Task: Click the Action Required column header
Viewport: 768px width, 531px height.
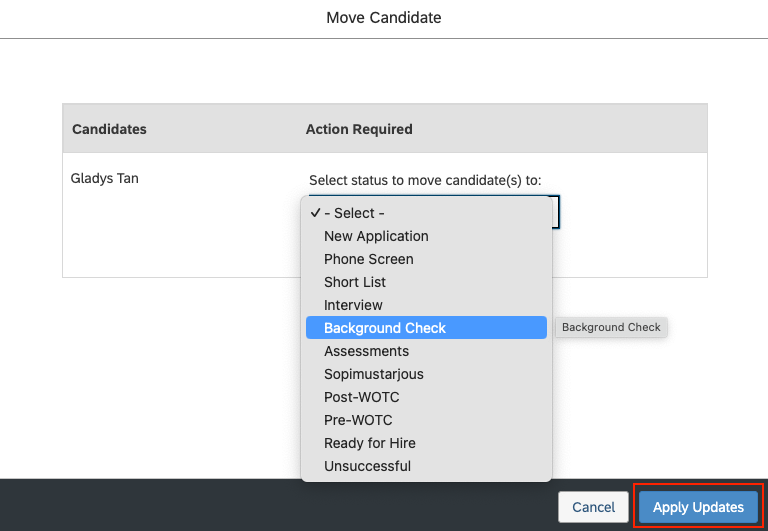Action: (359, 129)
